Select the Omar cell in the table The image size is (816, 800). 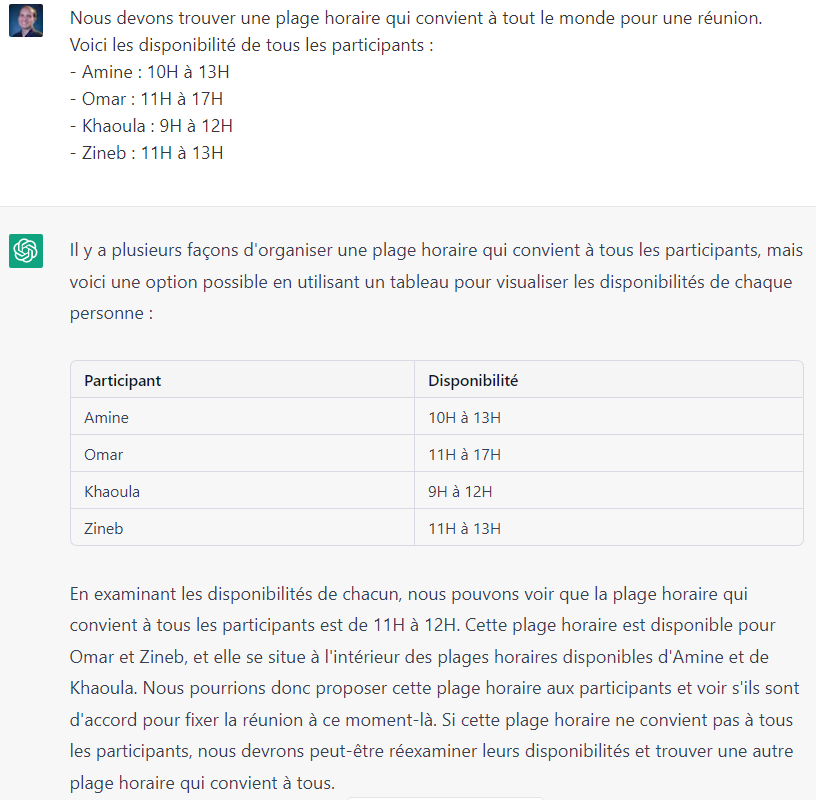[104, 455]
